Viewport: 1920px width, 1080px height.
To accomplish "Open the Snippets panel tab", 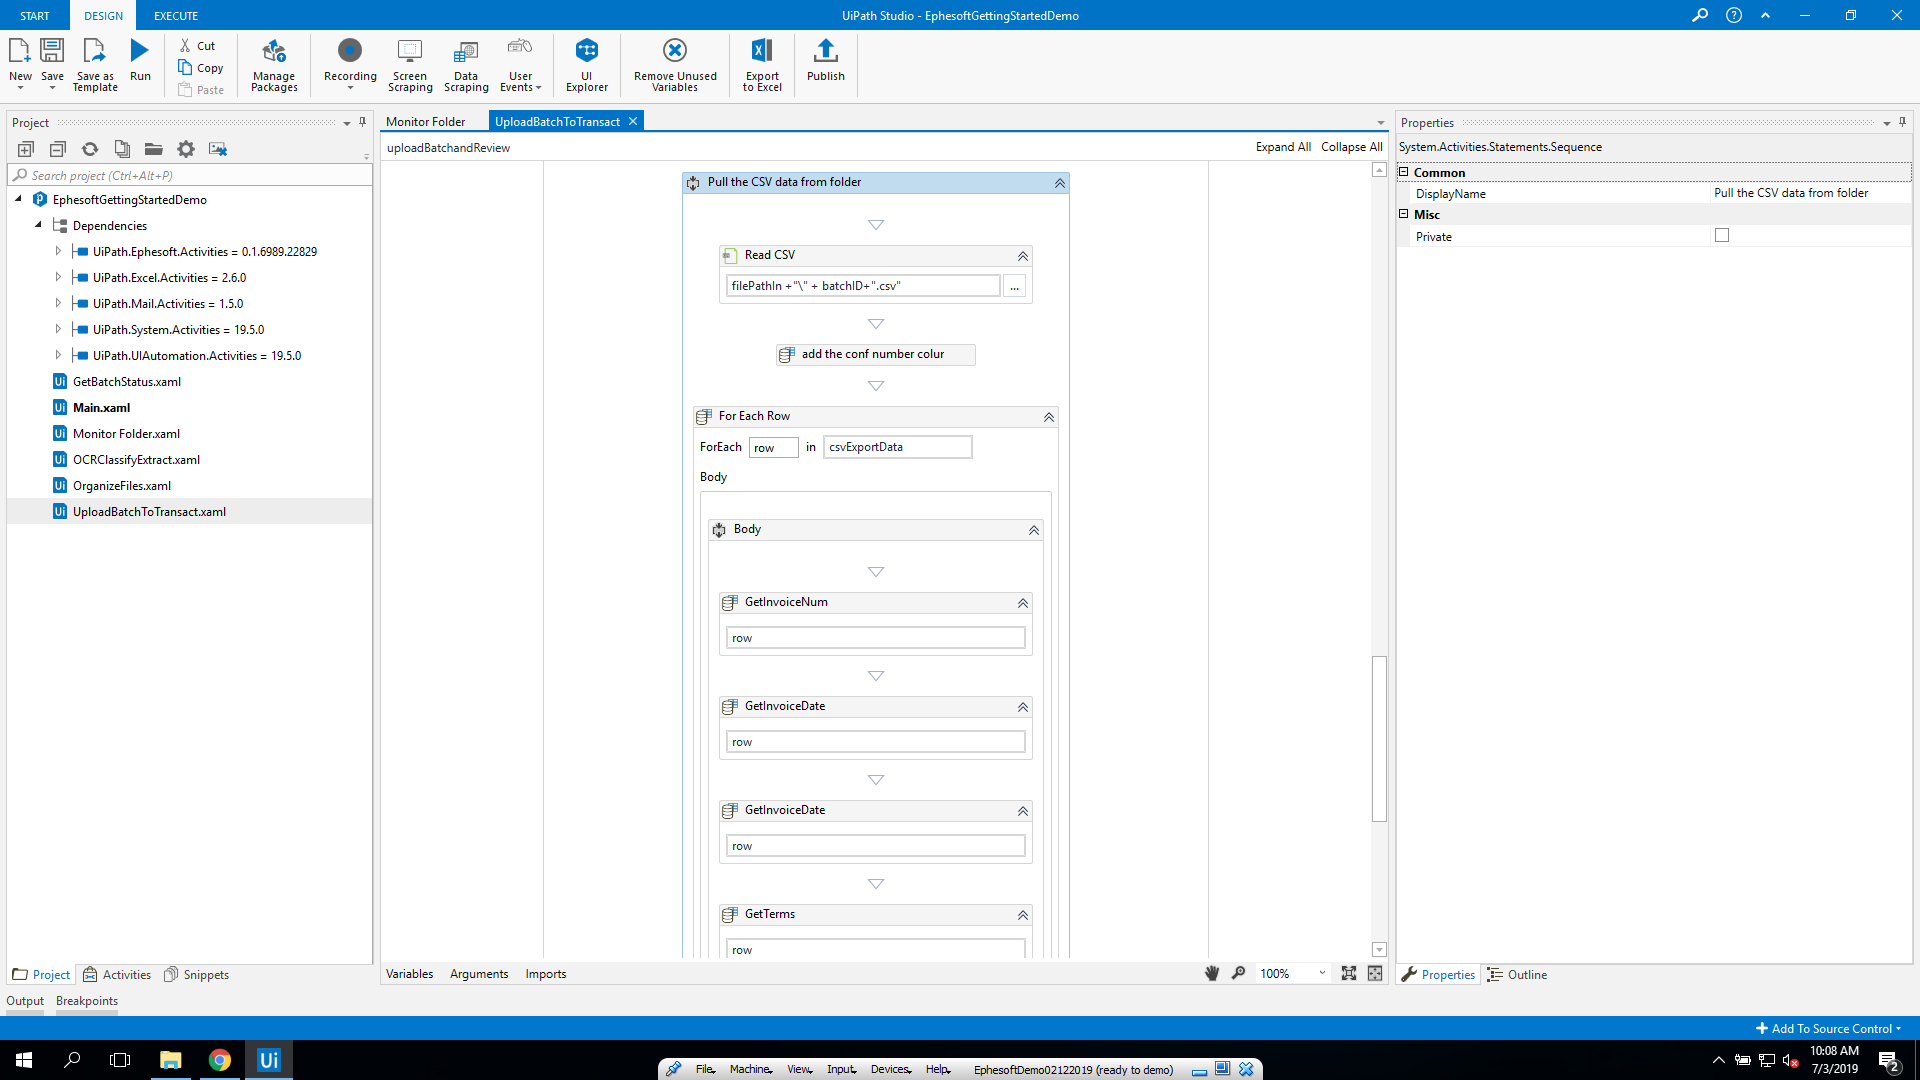I will pyautogui.click(x=197, y=975).
